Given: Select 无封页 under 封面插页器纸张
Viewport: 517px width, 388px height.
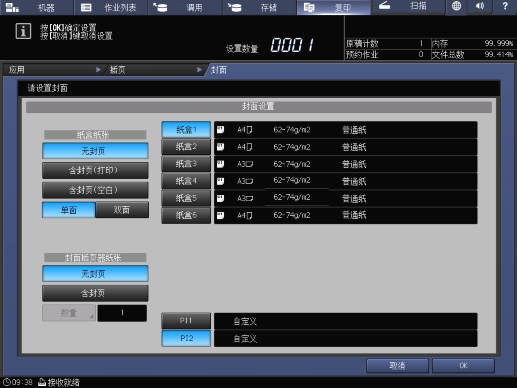Looking at the screenshot, I should [95, 274].
